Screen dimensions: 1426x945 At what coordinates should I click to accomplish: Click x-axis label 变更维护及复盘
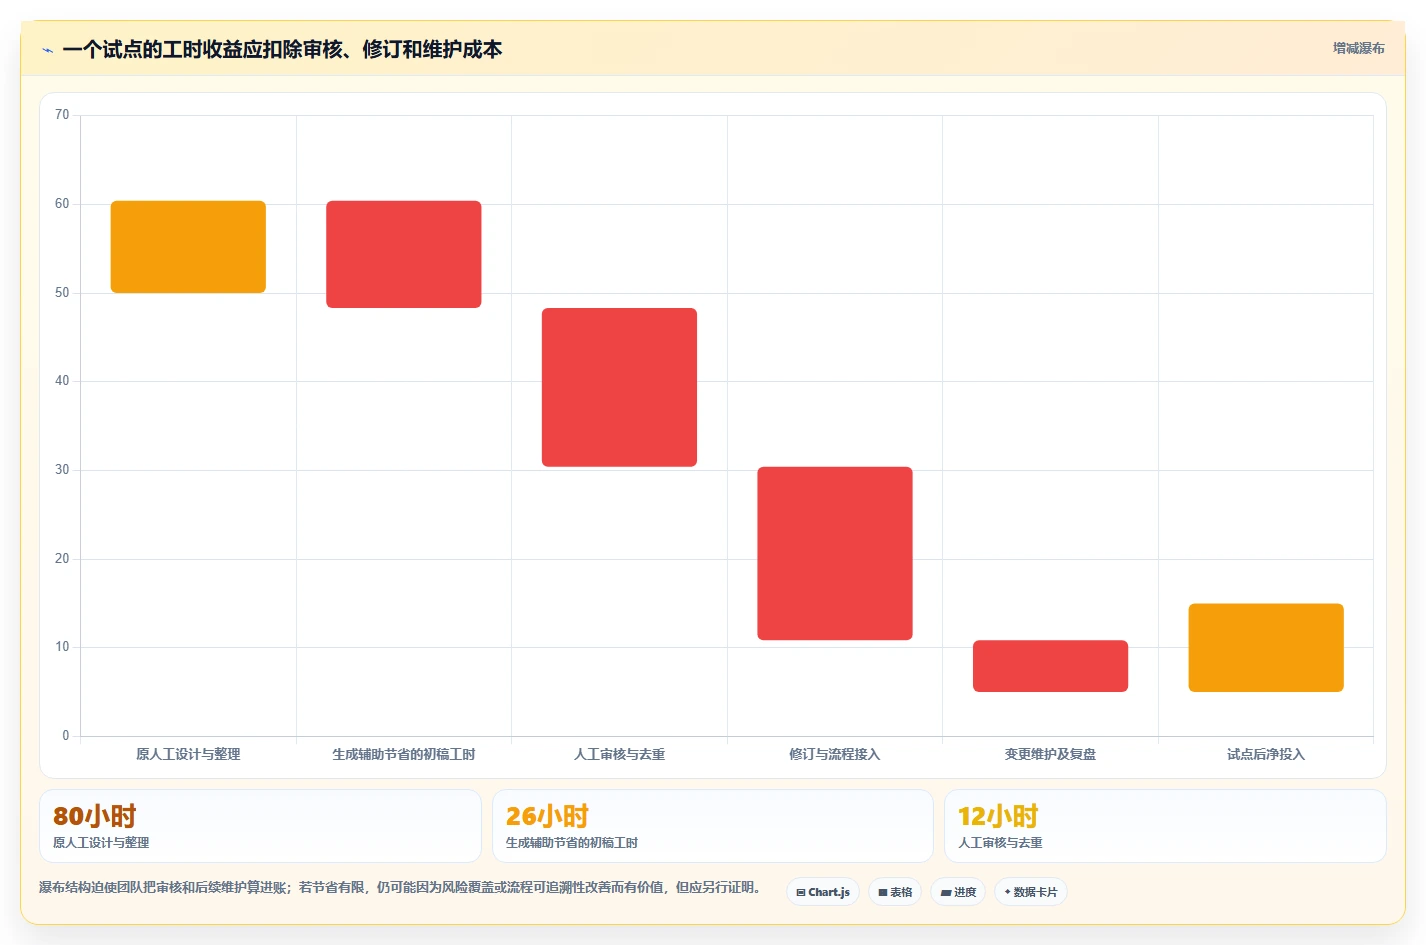coord(1050,754)
